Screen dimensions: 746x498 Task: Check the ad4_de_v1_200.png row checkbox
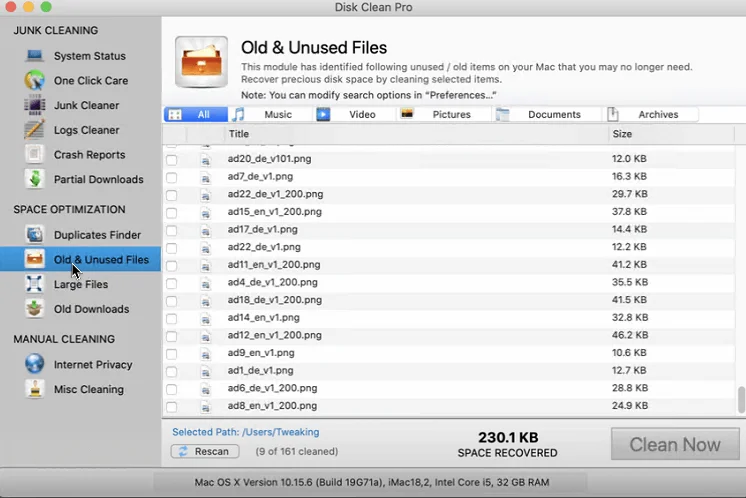(172, 283)
